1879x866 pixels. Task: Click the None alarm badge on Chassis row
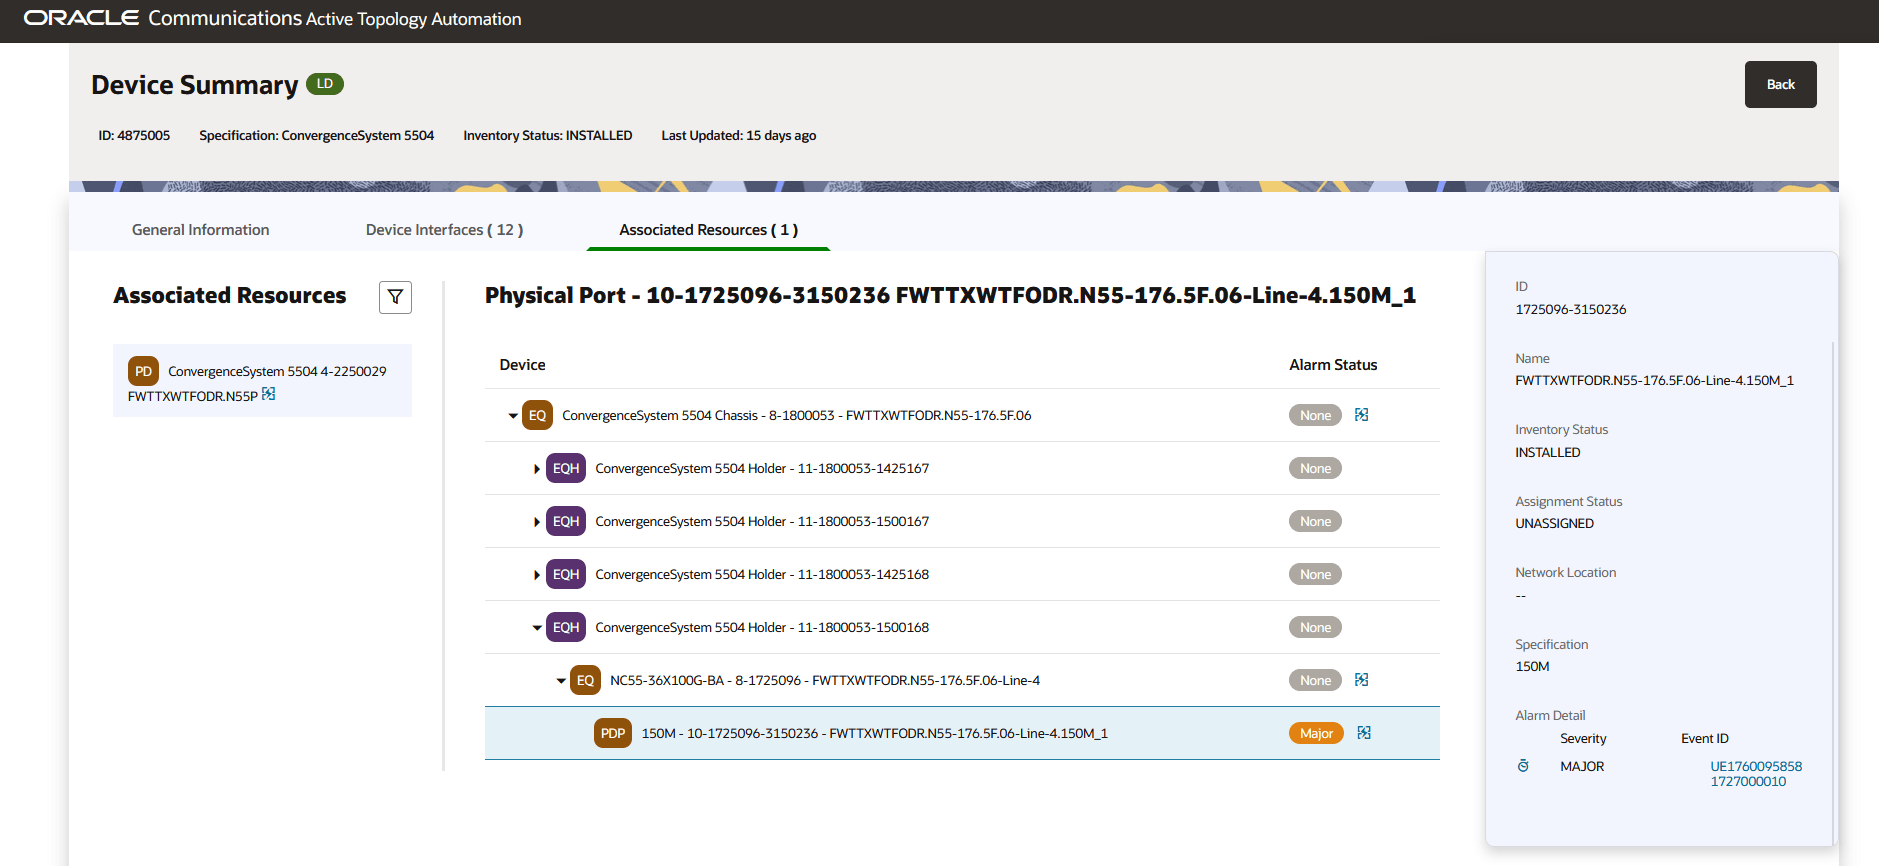point(1315,415)
